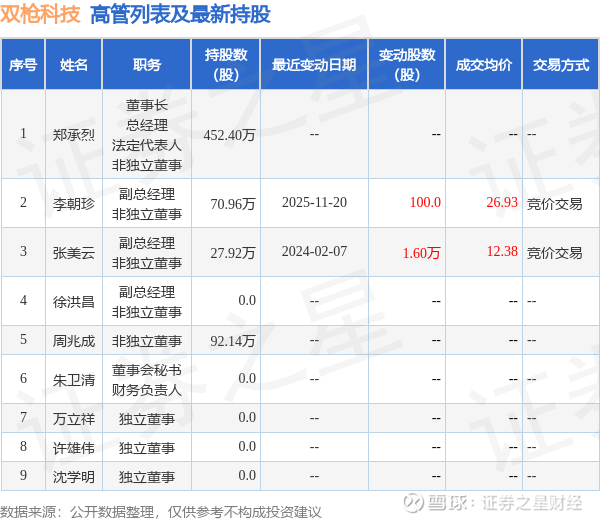Screen dimensions: 600x521
Task: Click 法定代表人 in 郑承烈's position cell
Action: 147,145
